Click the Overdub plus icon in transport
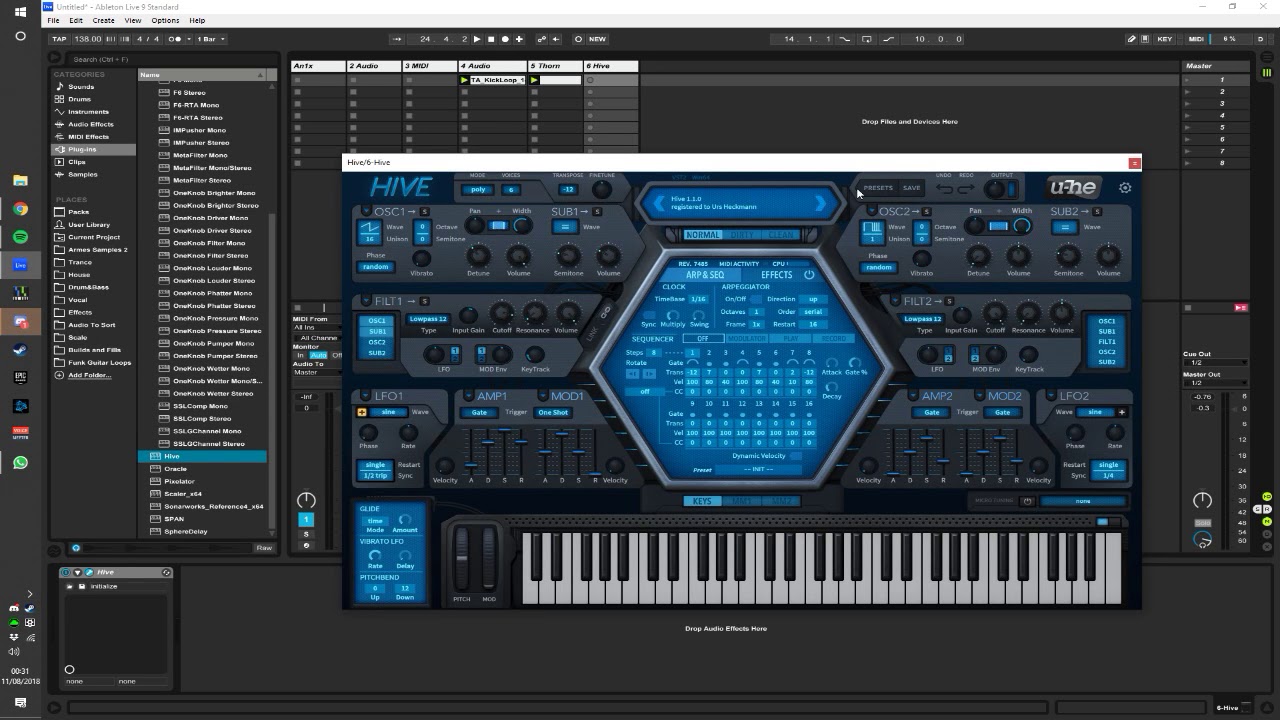Screen dimensions: 1280x720 tap(519, 39)
